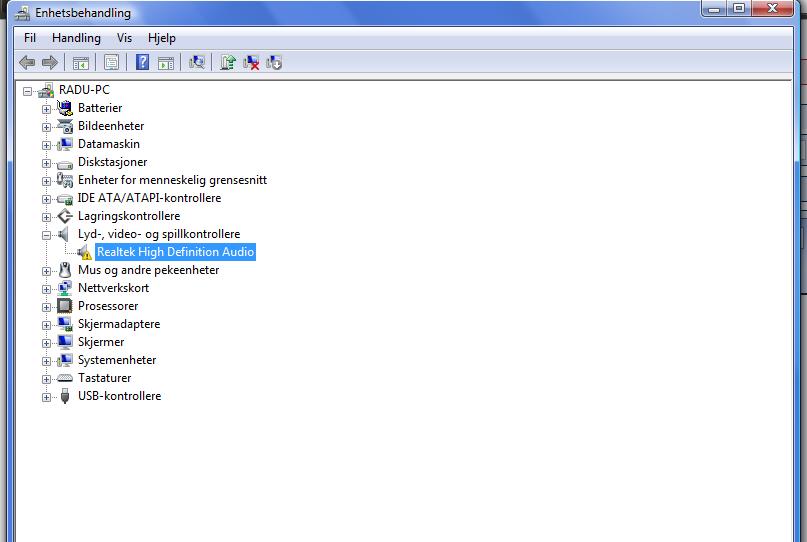Click the Lagringskontrollere icon
This screenshot has height=542, width=807.
pyautogui.click(x=65, y=216)
